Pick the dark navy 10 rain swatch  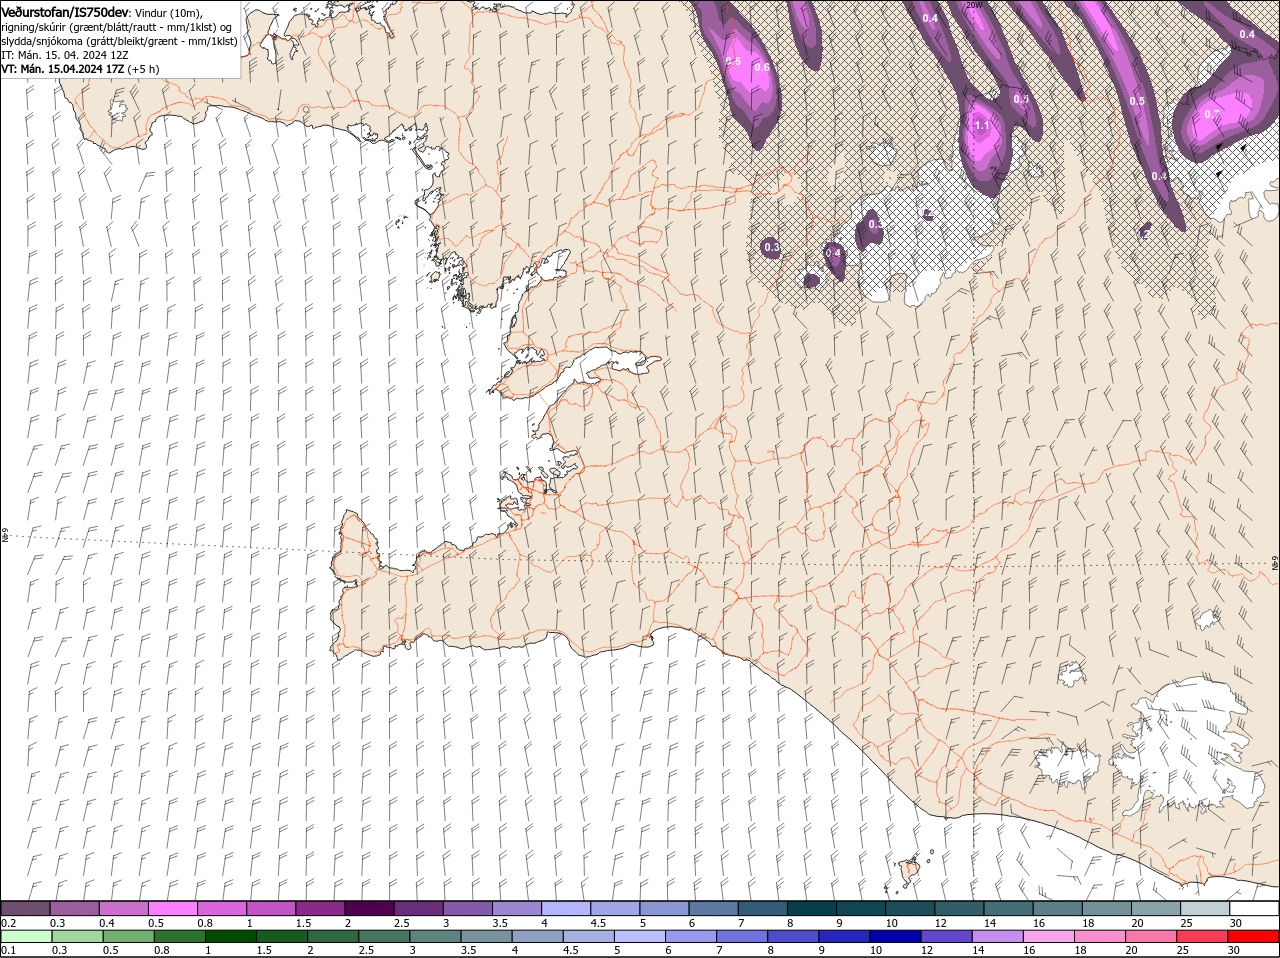(x=896, y=936)
